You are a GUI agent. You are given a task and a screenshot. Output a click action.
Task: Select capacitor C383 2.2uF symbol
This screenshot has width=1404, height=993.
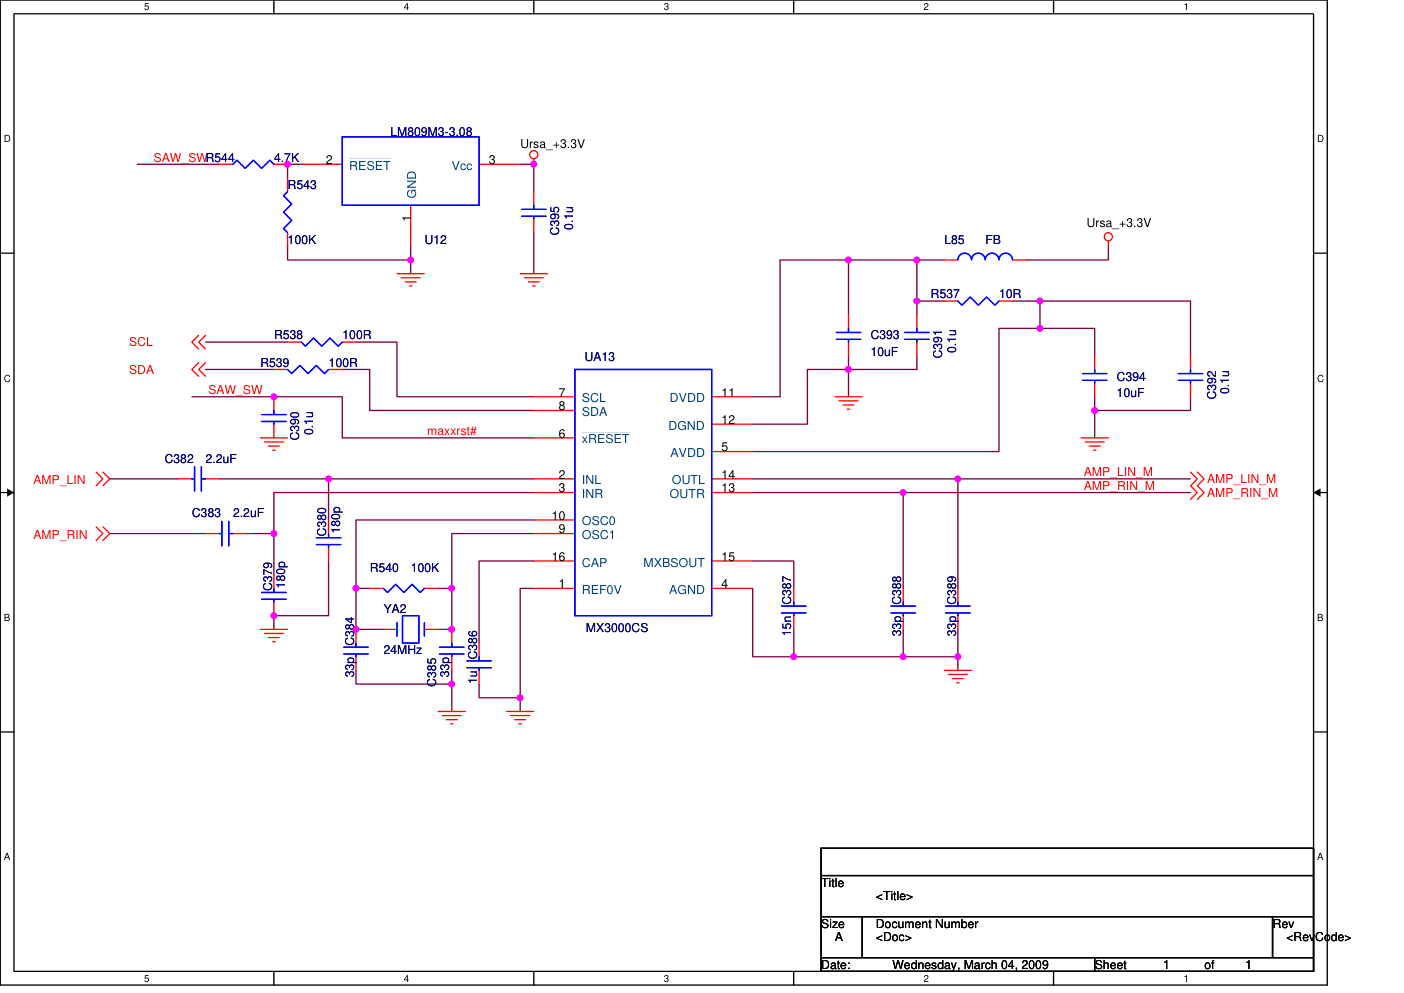point(226,534)
